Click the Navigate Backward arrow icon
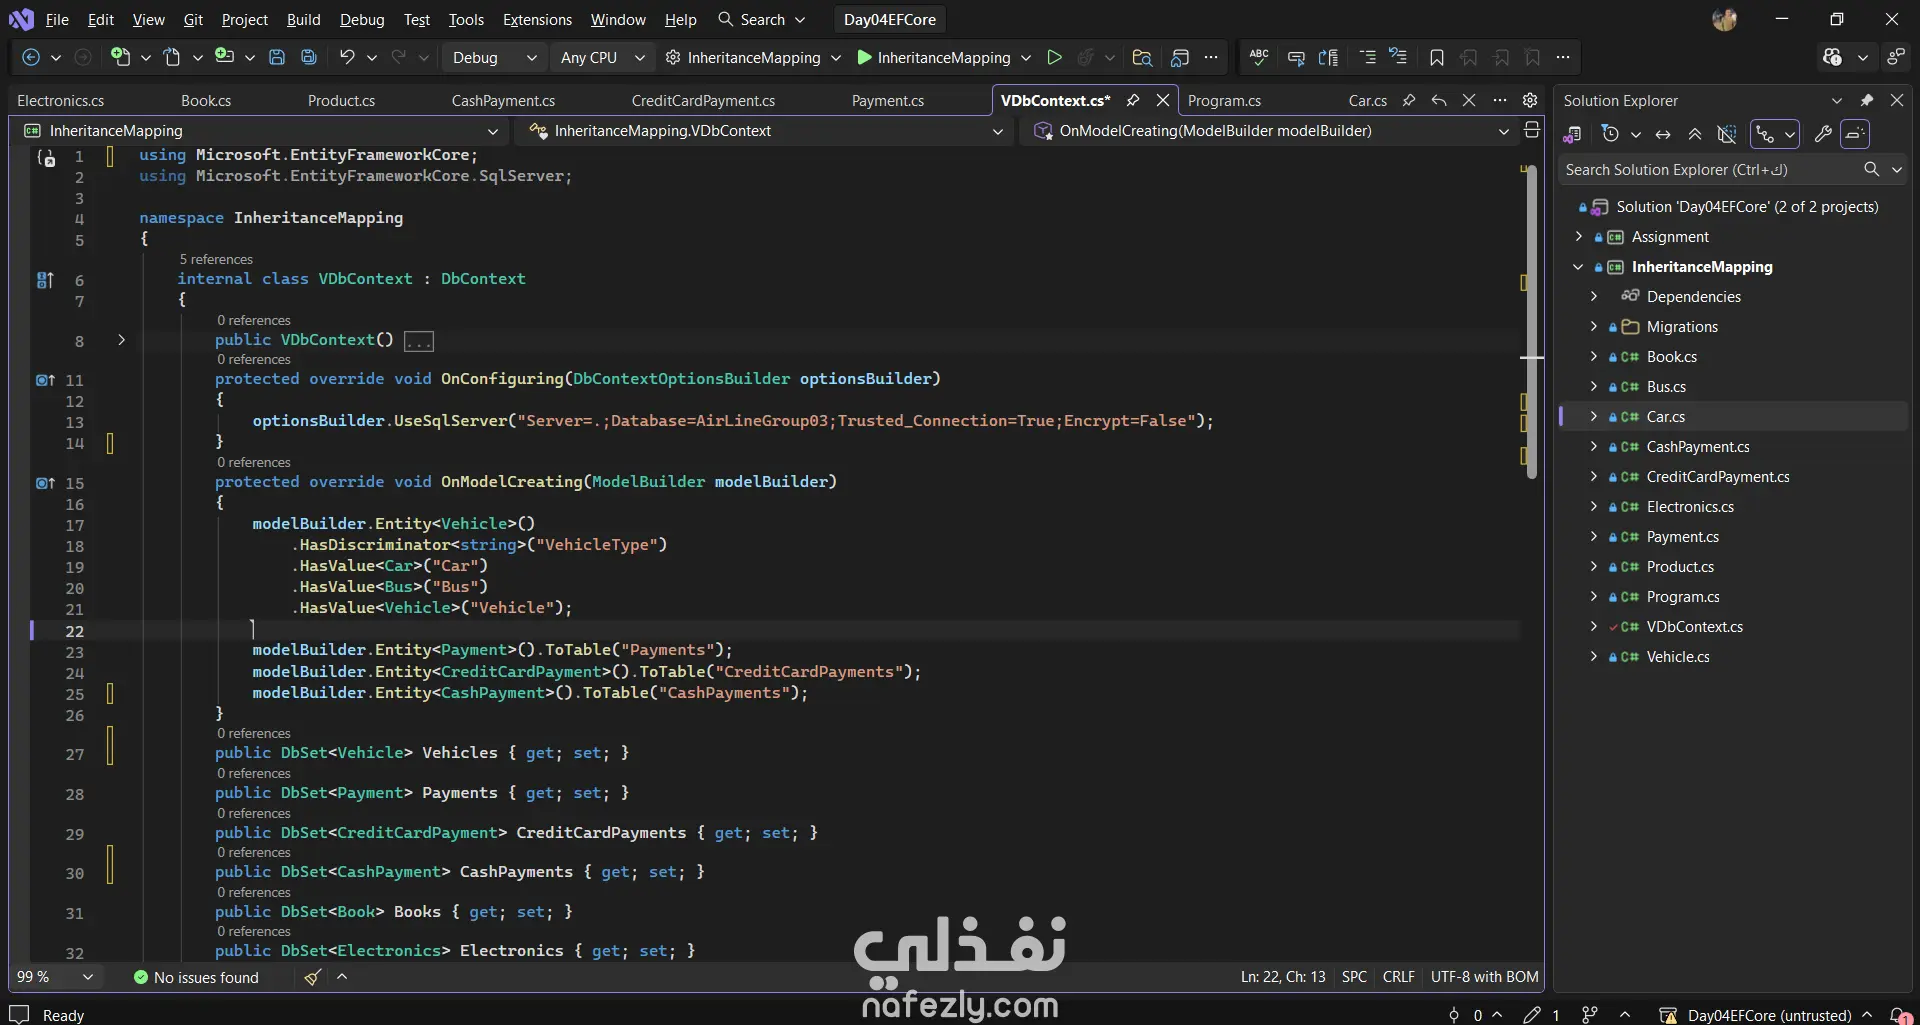Viewport: 1920px width, 1025px height. click(x=31, y=58)
